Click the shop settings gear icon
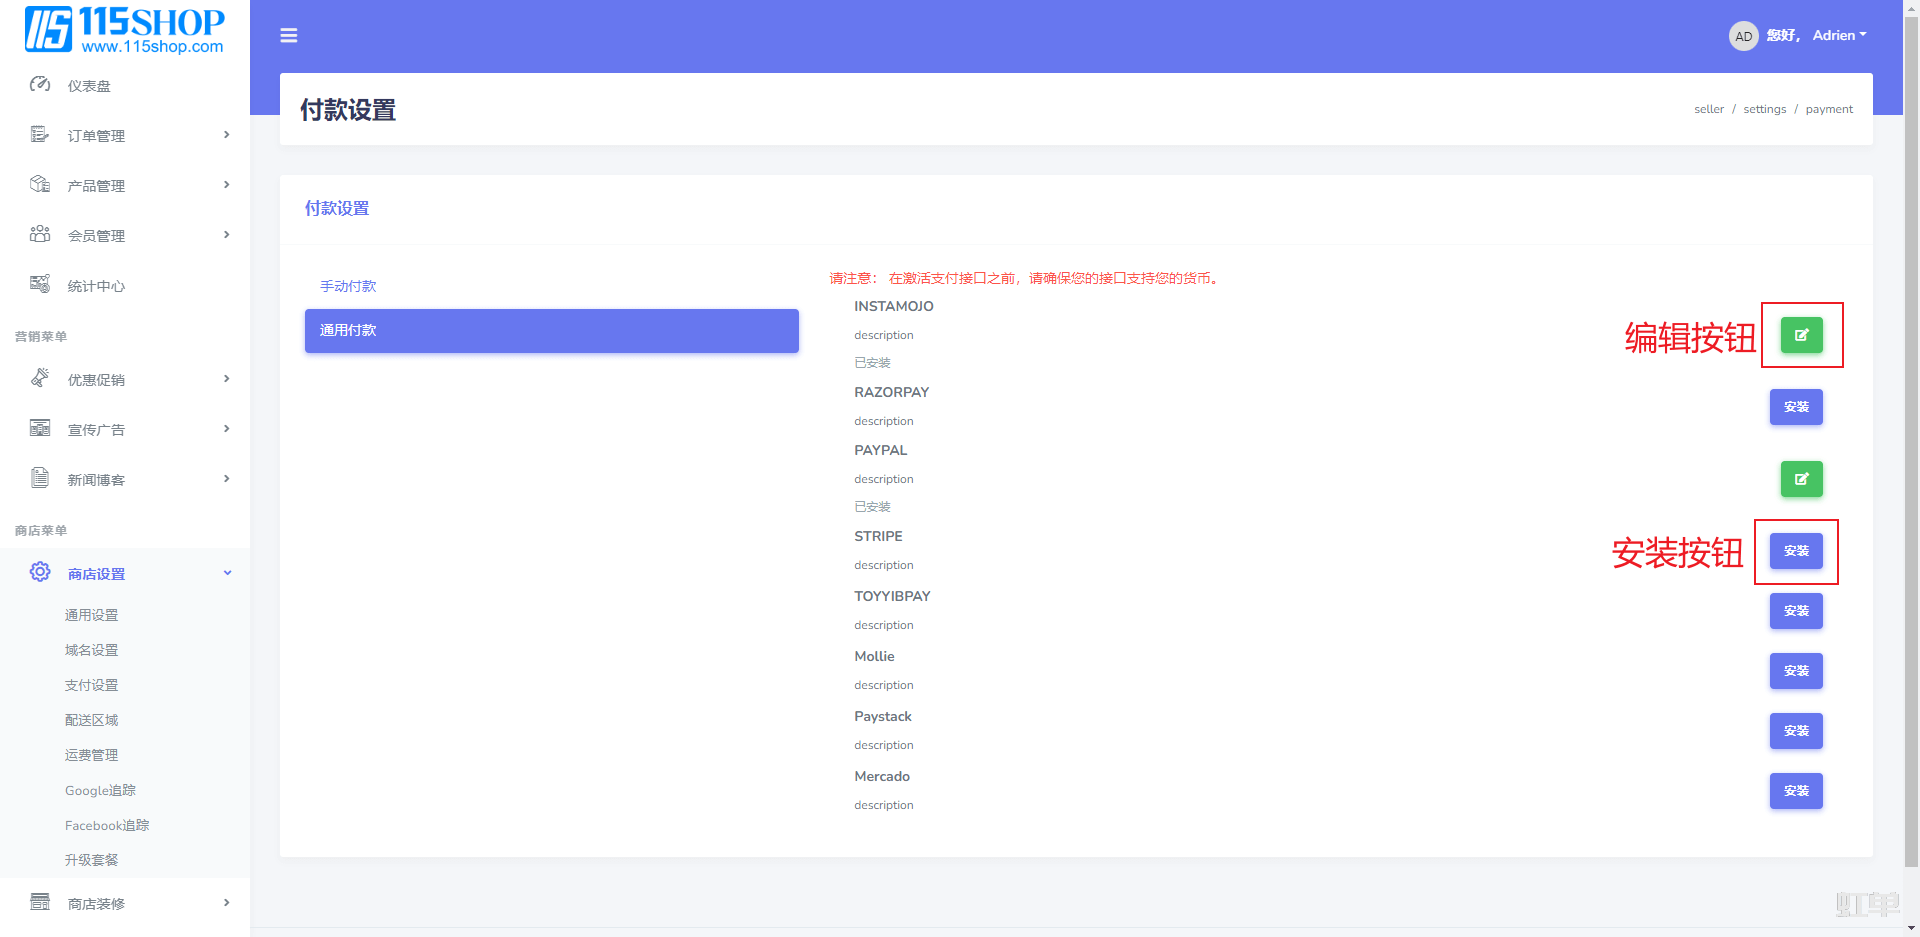 (40, 573)
